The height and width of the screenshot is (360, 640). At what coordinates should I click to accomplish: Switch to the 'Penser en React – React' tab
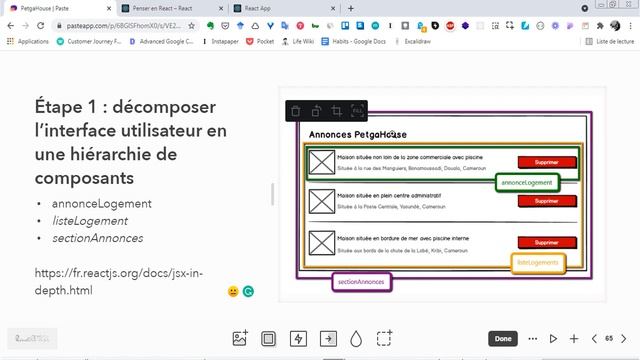pyautogui.click(x=172, y=8)
